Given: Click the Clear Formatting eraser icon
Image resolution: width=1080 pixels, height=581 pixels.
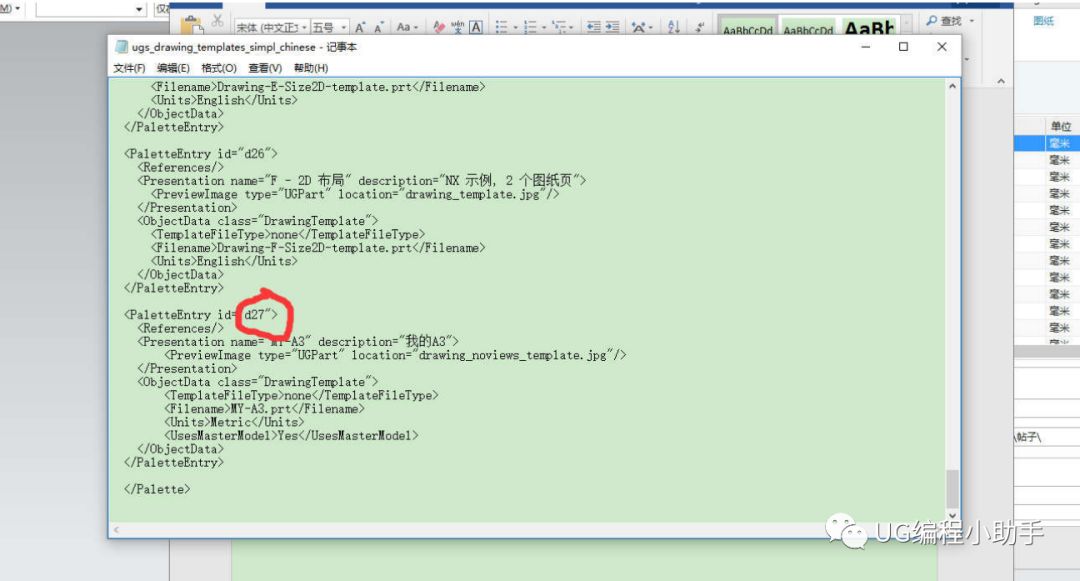Looking at the screenshot, I should click(x=439, y=28).
